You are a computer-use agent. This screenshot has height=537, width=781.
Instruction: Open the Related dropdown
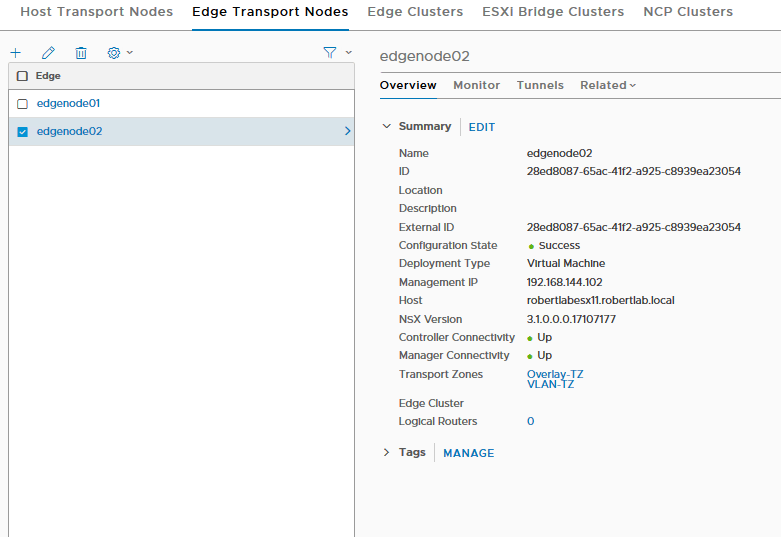[x=608, y=86]
